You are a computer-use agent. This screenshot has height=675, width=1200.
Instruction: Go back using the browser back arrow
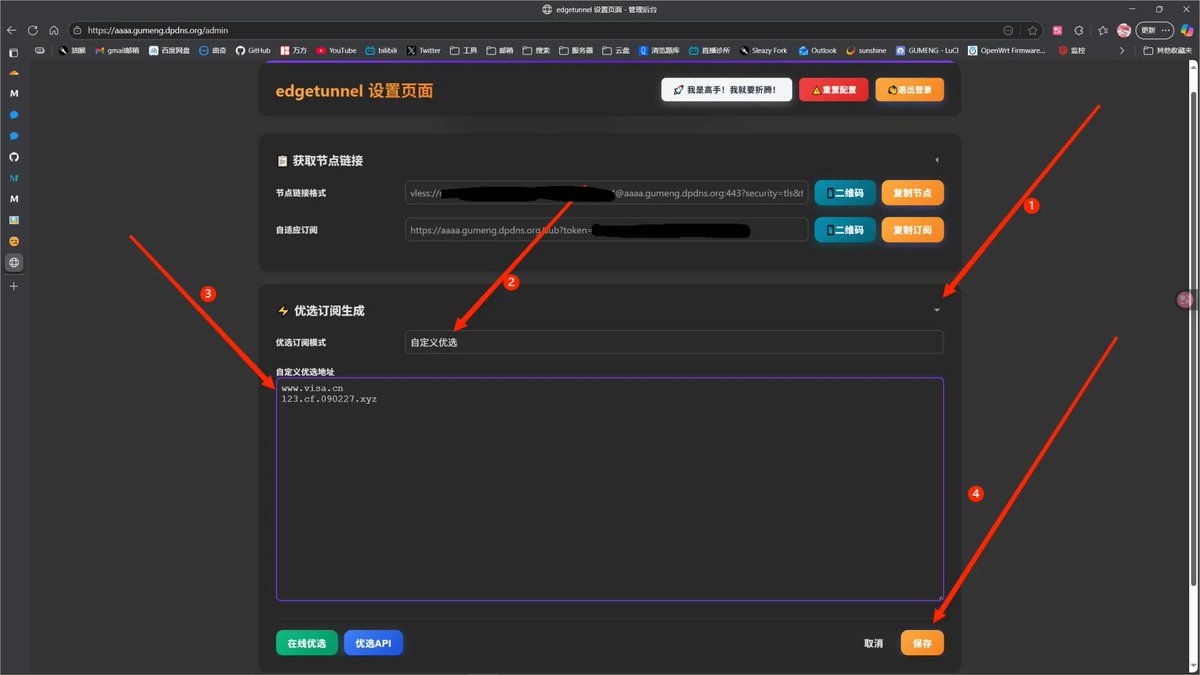[x=12, y=30]
